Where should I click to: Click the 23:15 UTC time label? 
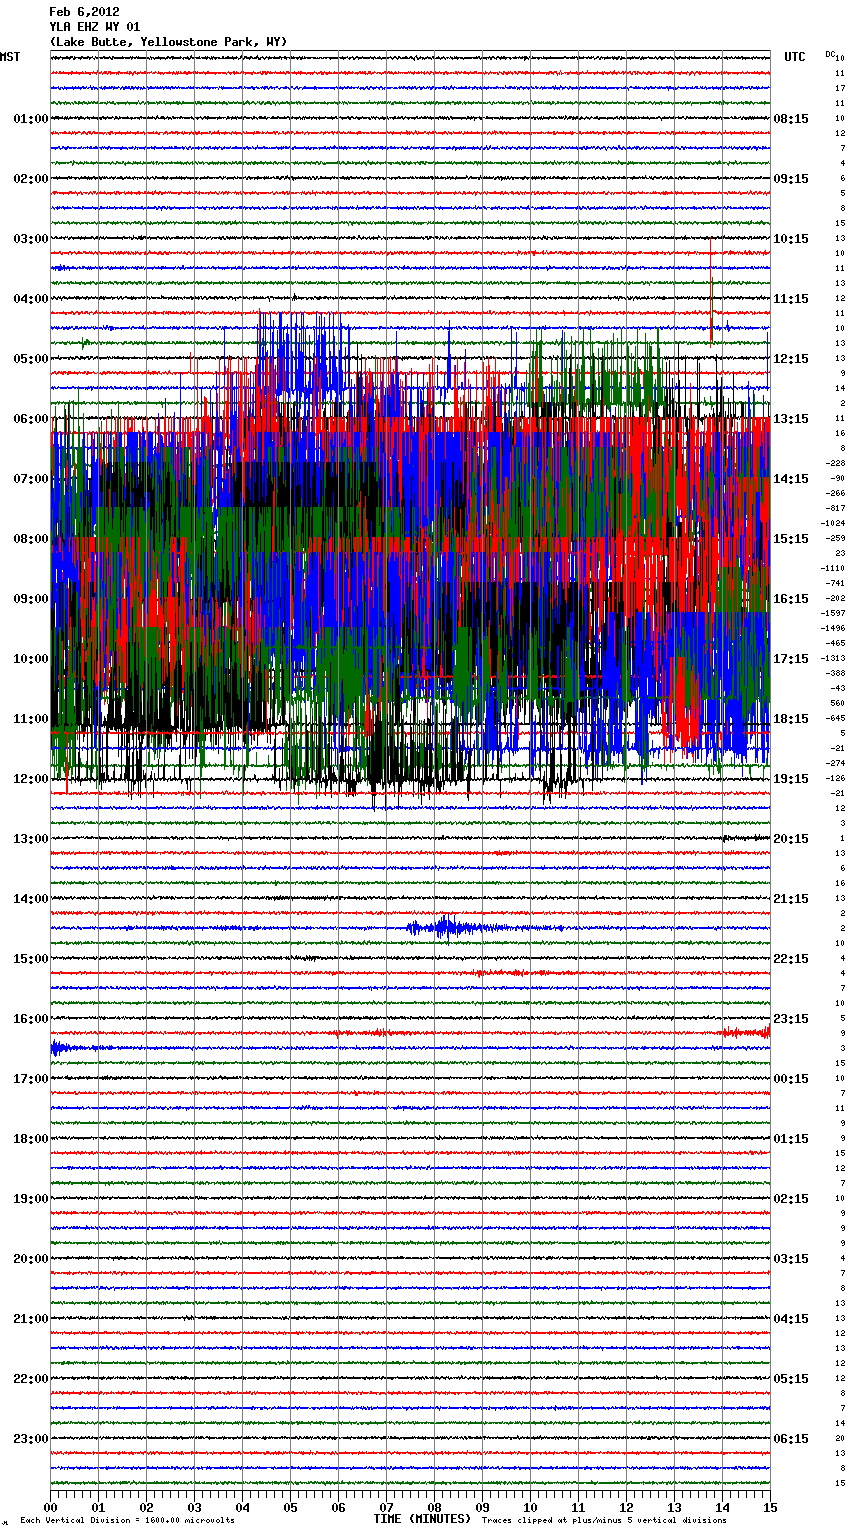791,1019
